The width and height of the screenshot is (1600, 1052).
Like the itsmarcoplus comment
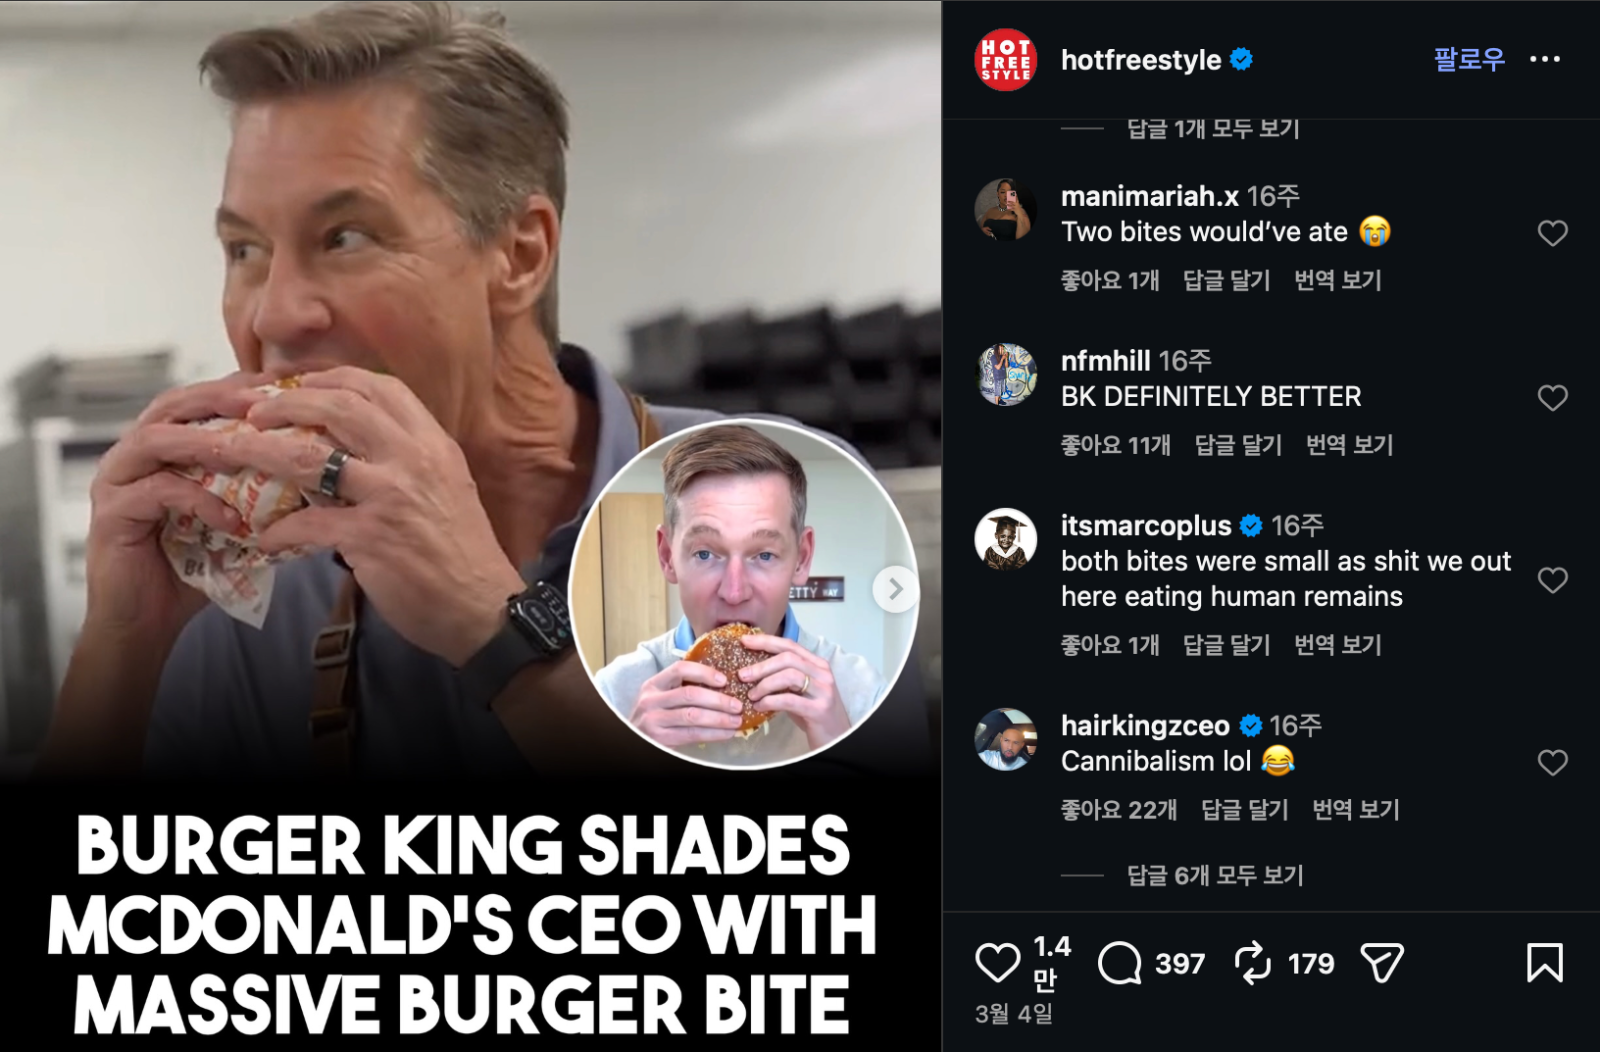[1552, 580]
